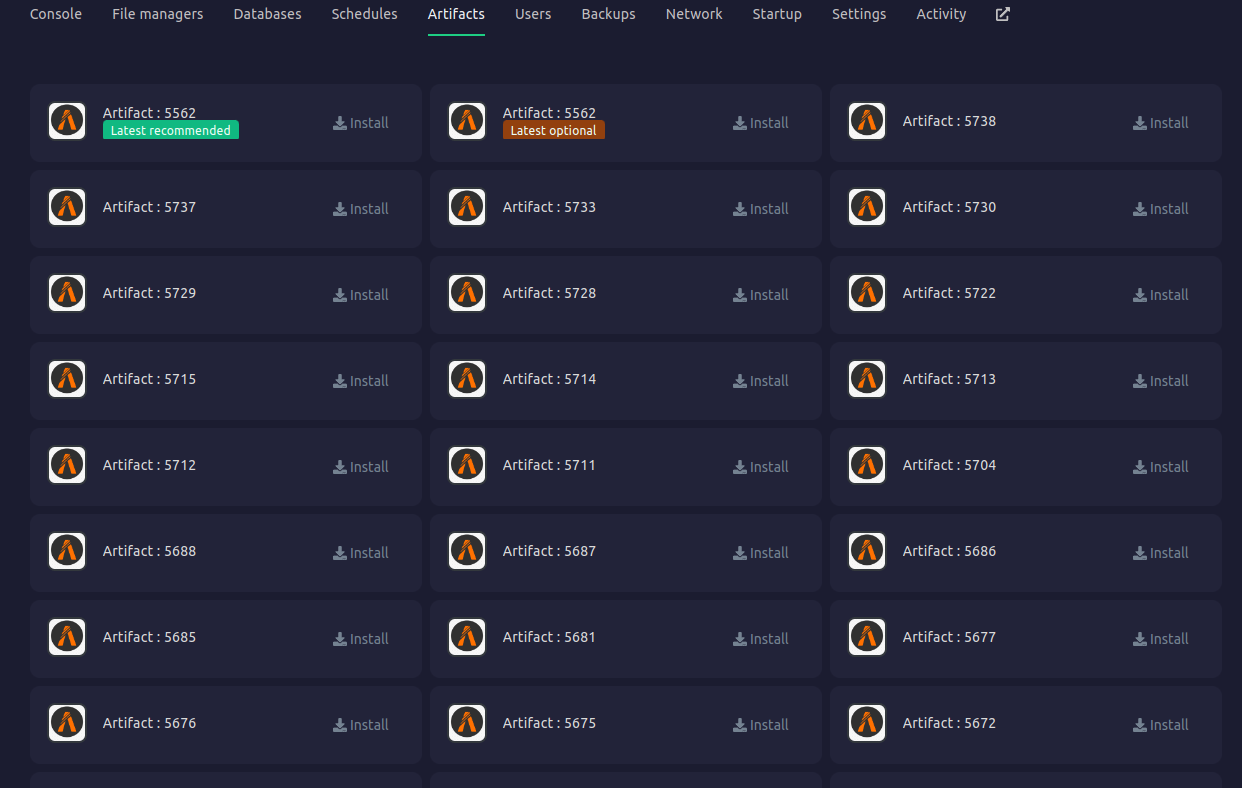Image resolution: width=1242 pixels, height=788 pixels.
Task: Click the green Latest recommended badge
Action: (x=171, y=130)
